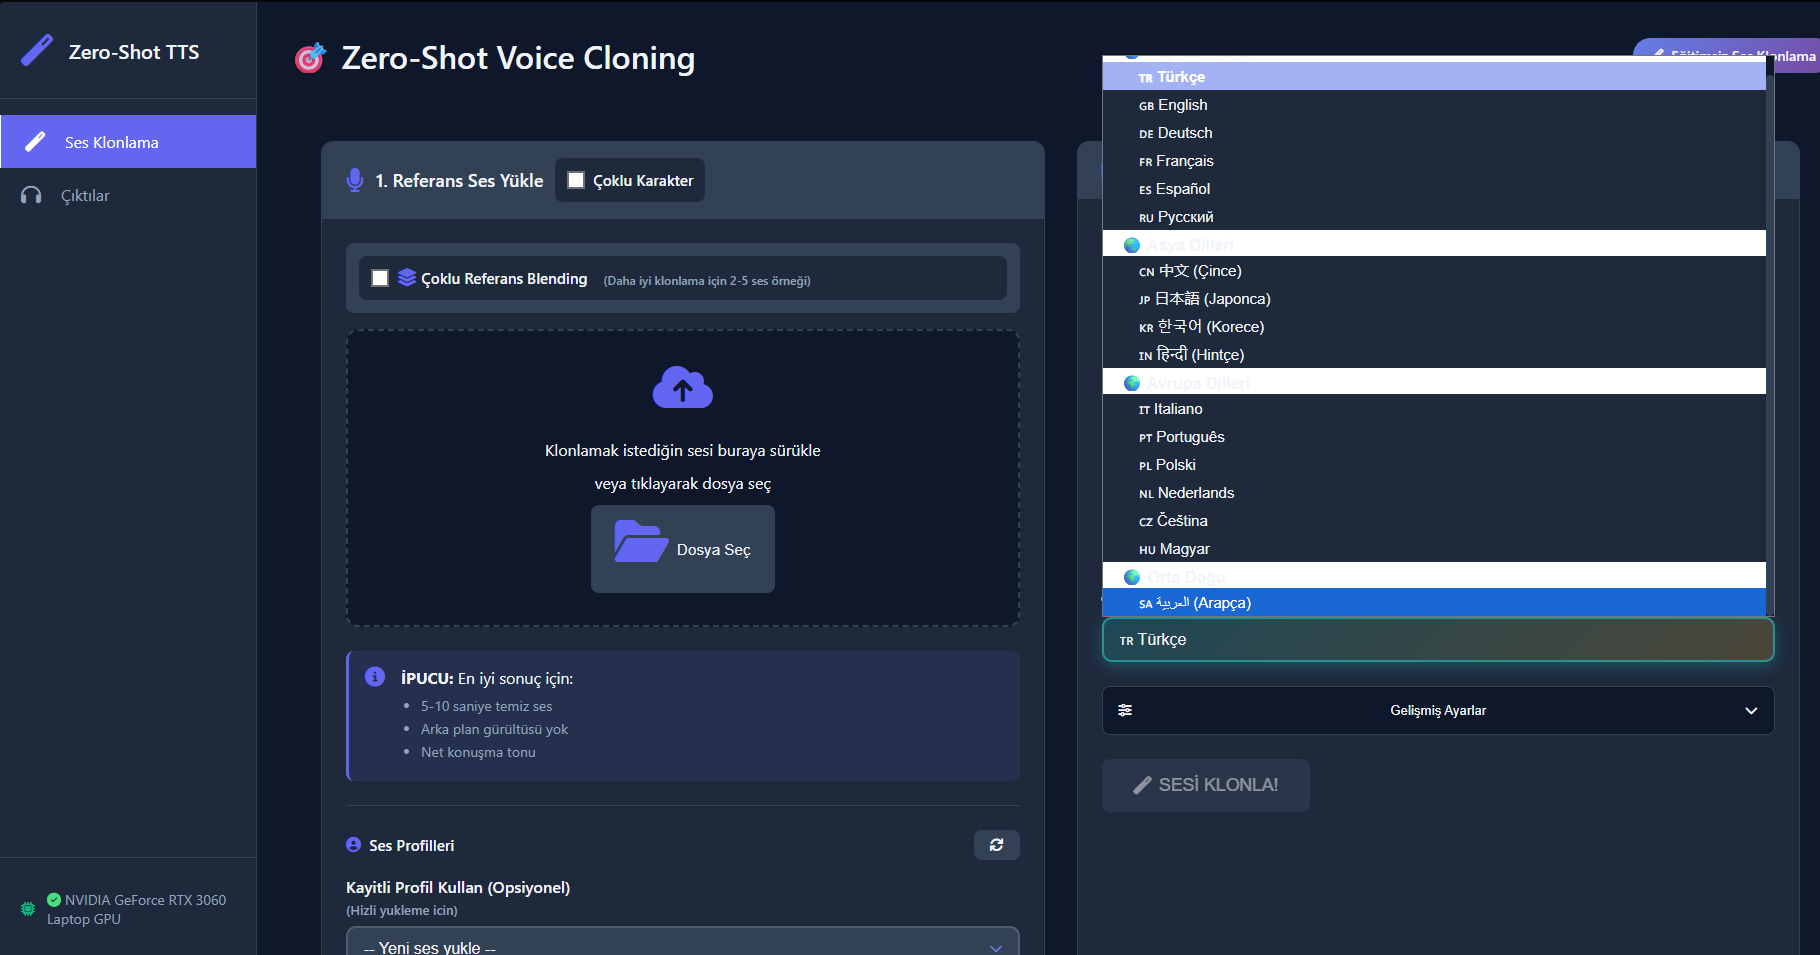Click the 'Kayitli Profil Kullan (Opsiyonel)' label
Screen dimensions: 1820x955
tap(458, 887)
